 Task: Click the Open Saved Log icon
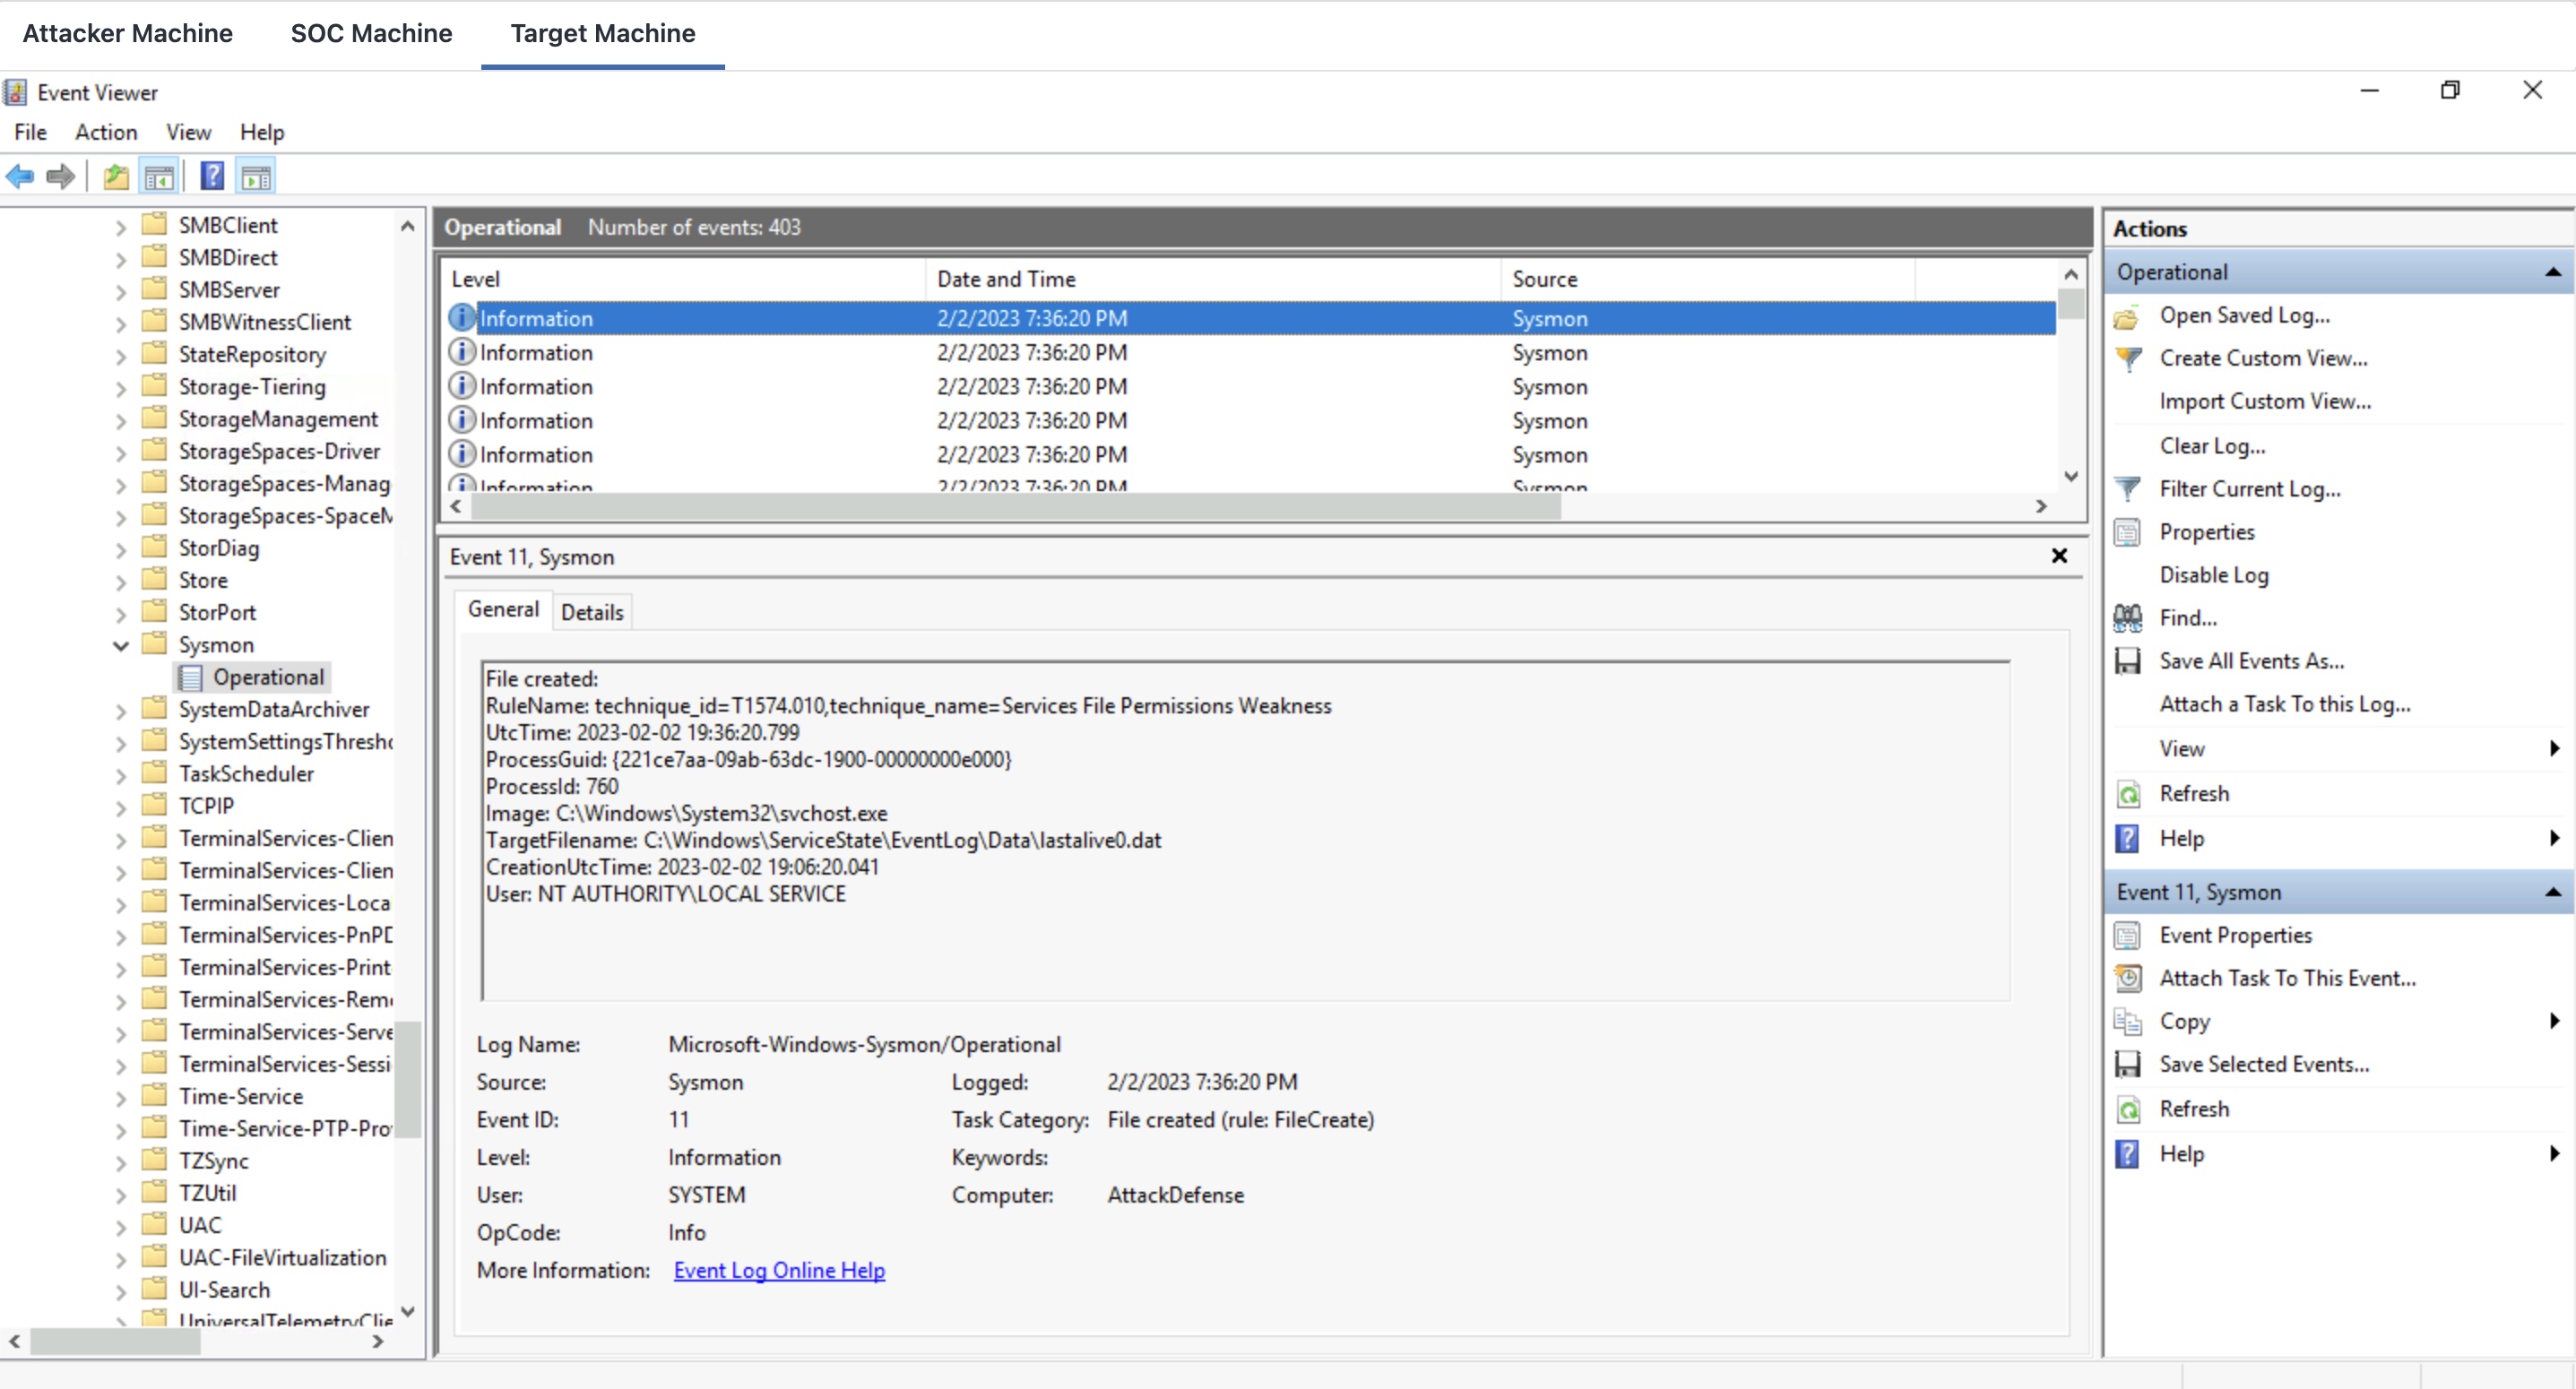coord(2127,317)
